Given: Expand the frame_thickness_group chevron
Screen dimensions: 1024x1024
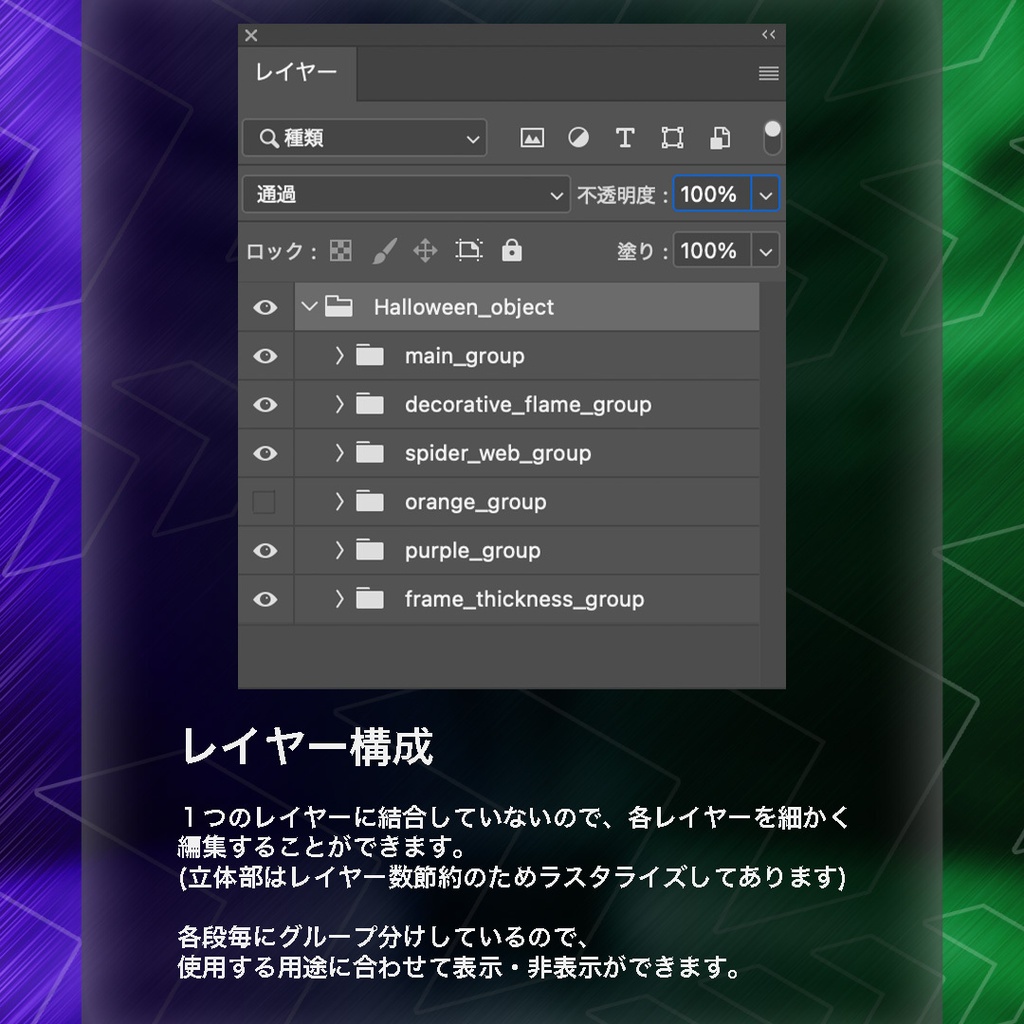Looking at the screenshot, I should 340,599.
